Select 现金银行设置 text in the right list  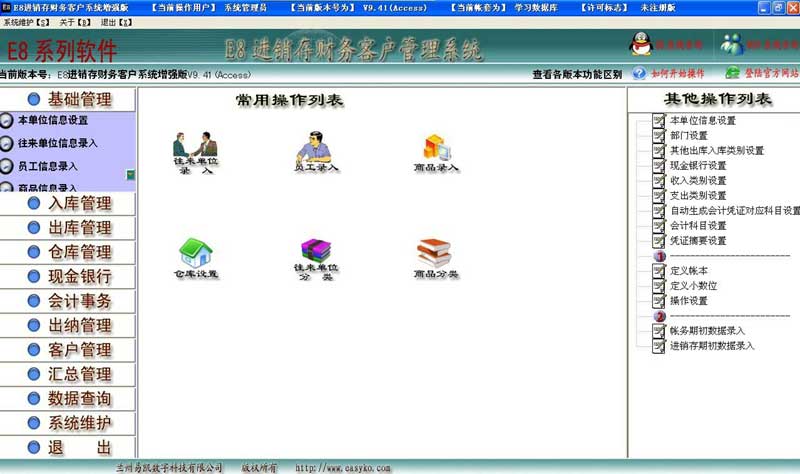[698, 165]
